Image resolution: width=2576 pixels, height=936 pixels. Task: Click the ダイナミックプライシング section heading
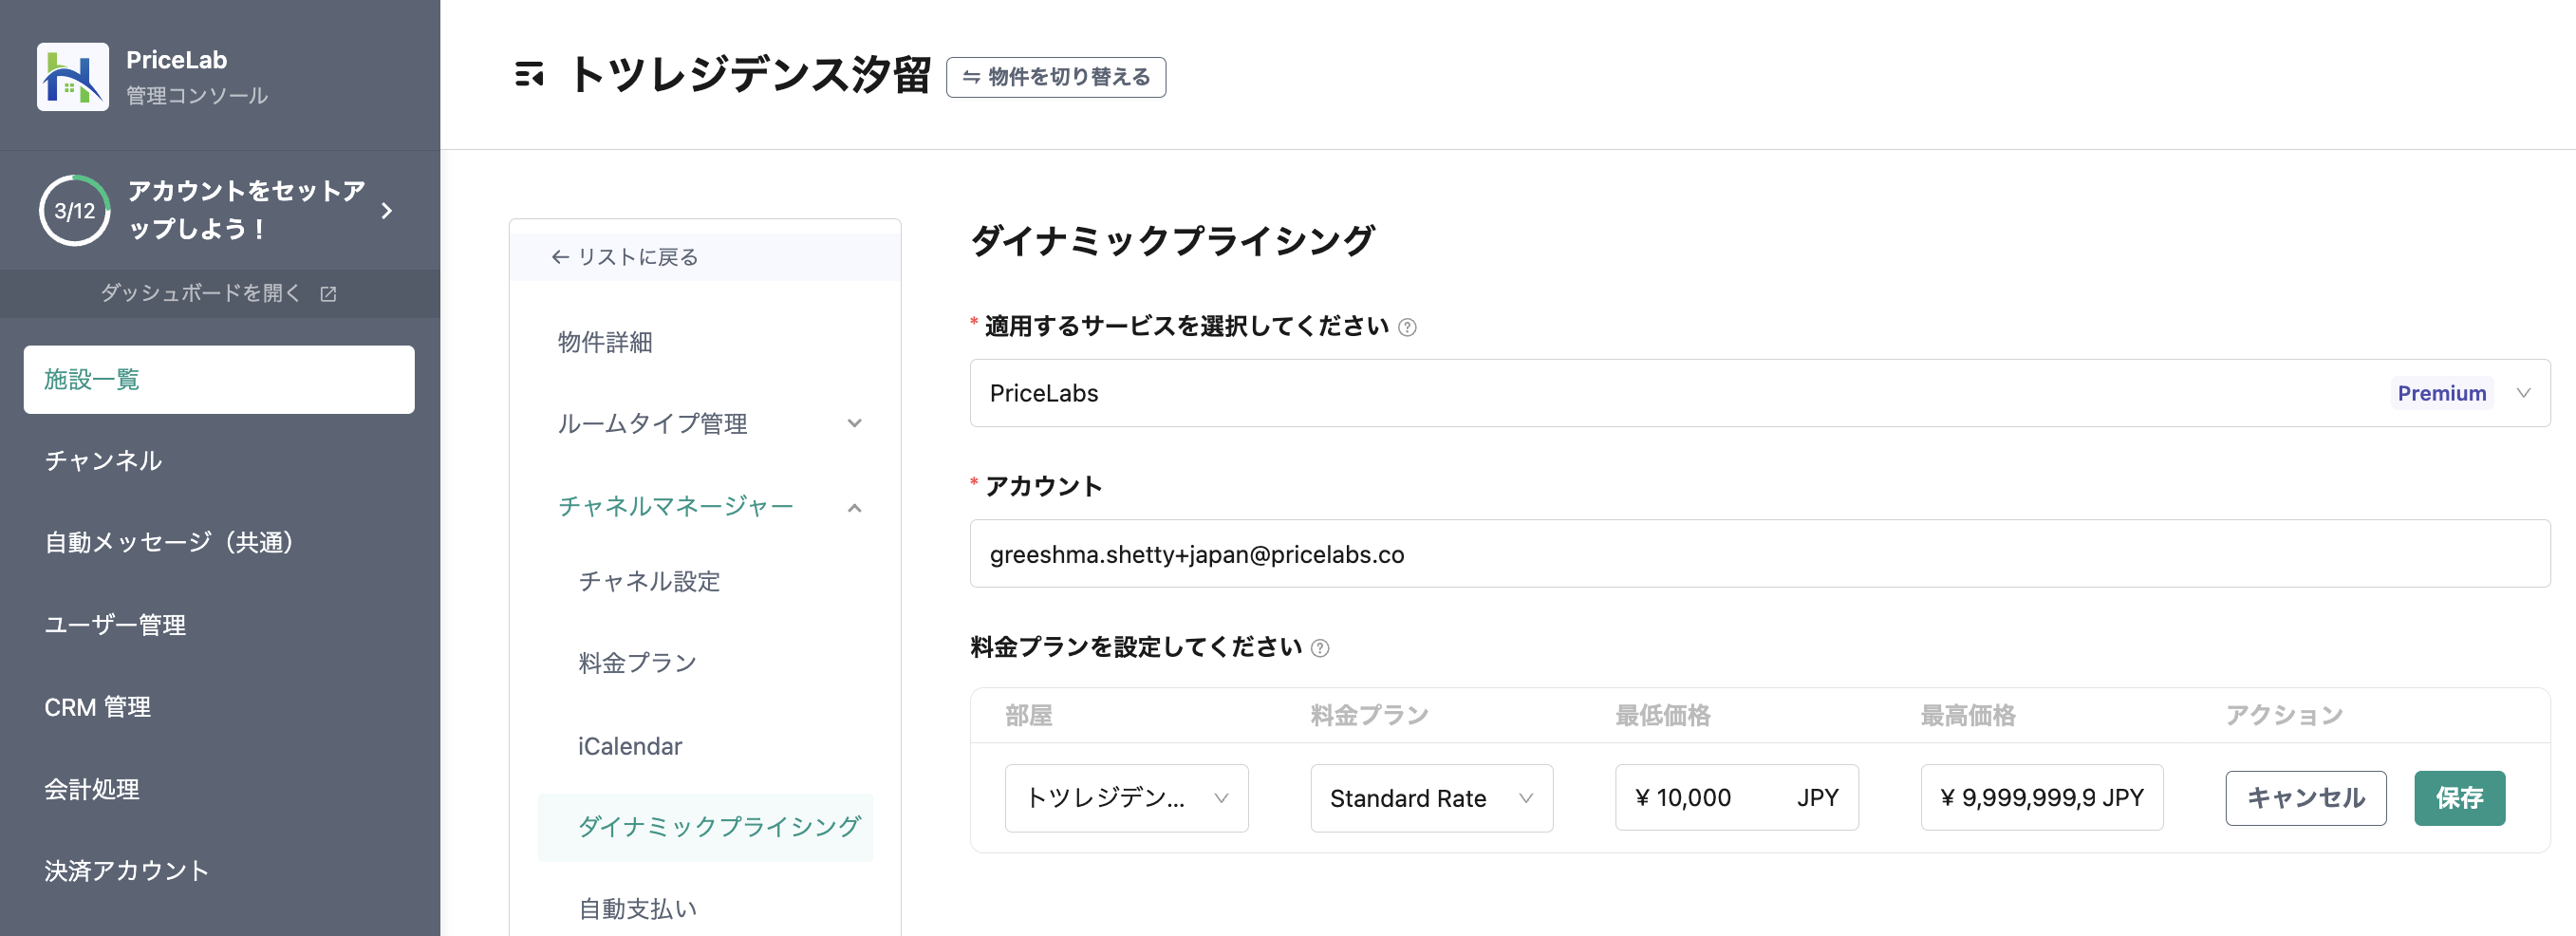(x=1172, y=241)
